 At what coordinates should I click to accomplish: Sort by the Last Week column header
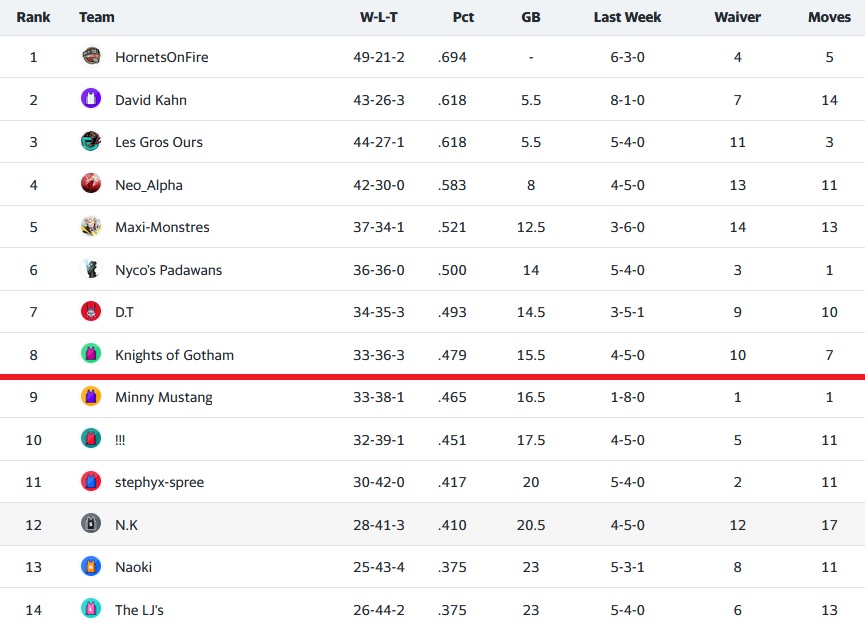click(x=627, y=17)
